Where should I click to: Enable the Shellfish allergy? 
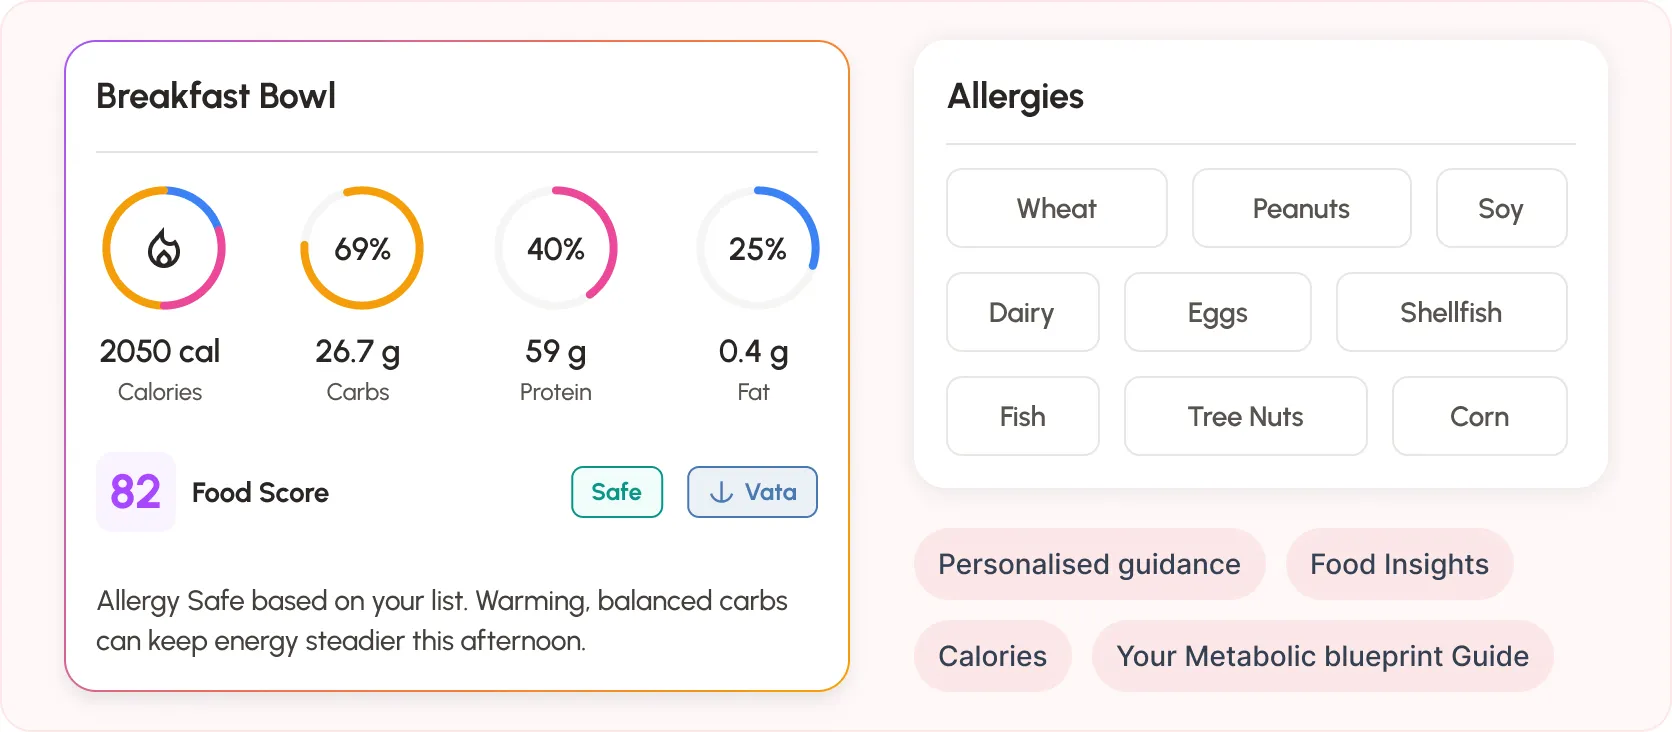click(x=1451, y=312)
